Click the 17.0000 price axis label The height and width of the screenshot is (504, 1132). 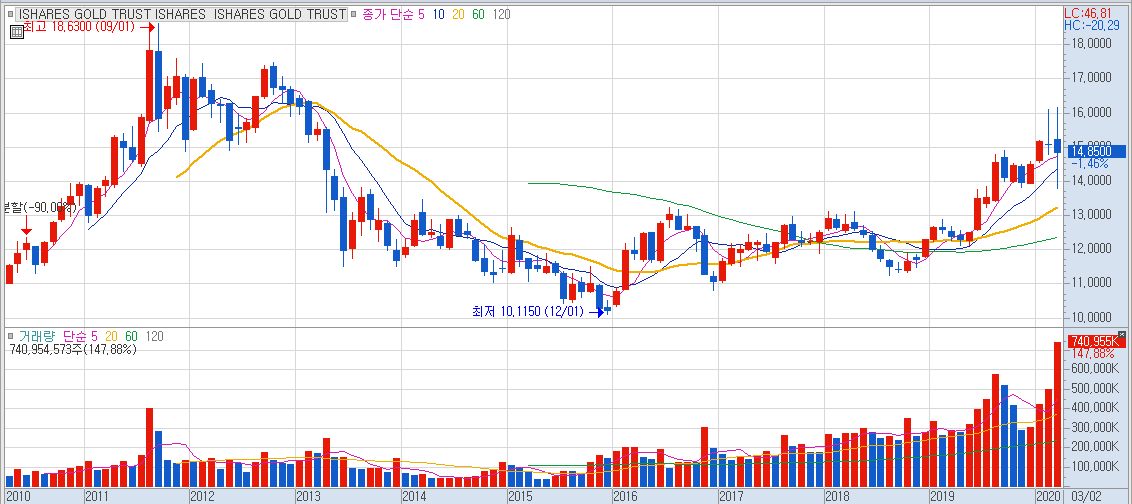click(x=1092, y=79)
